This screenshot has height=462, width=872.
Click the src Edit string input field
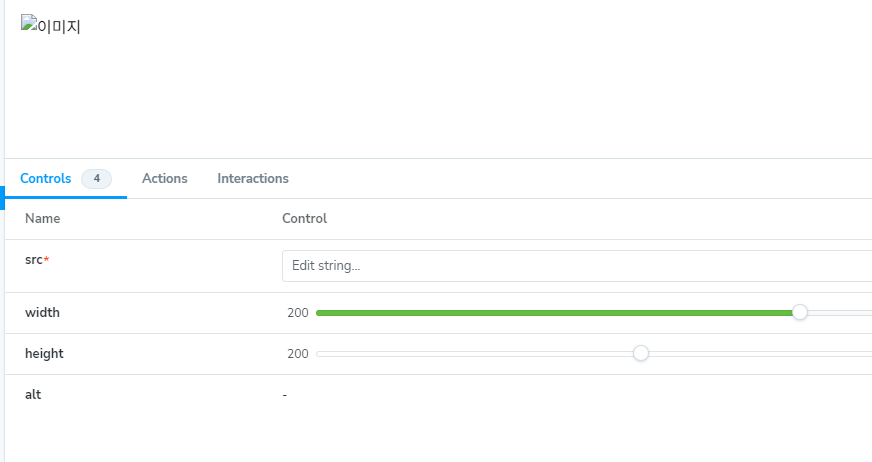coord(577,266)
